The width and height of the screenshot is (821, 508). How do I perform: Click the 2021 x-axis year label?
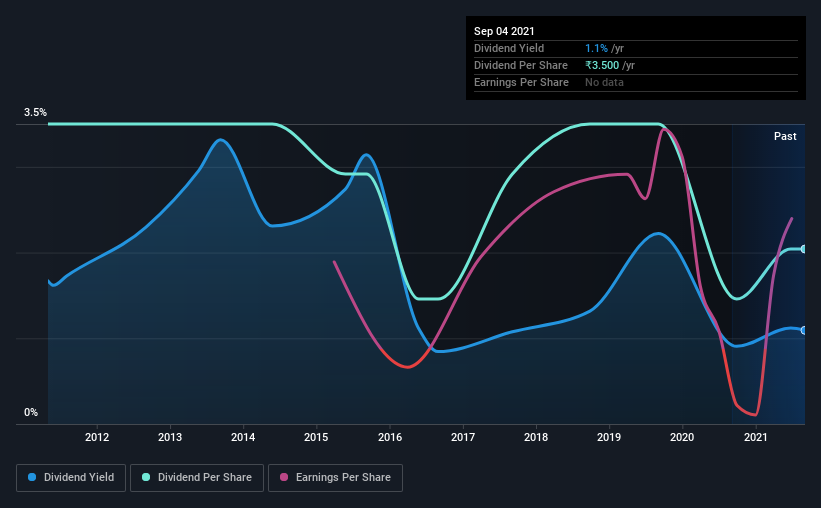point(756,437)
